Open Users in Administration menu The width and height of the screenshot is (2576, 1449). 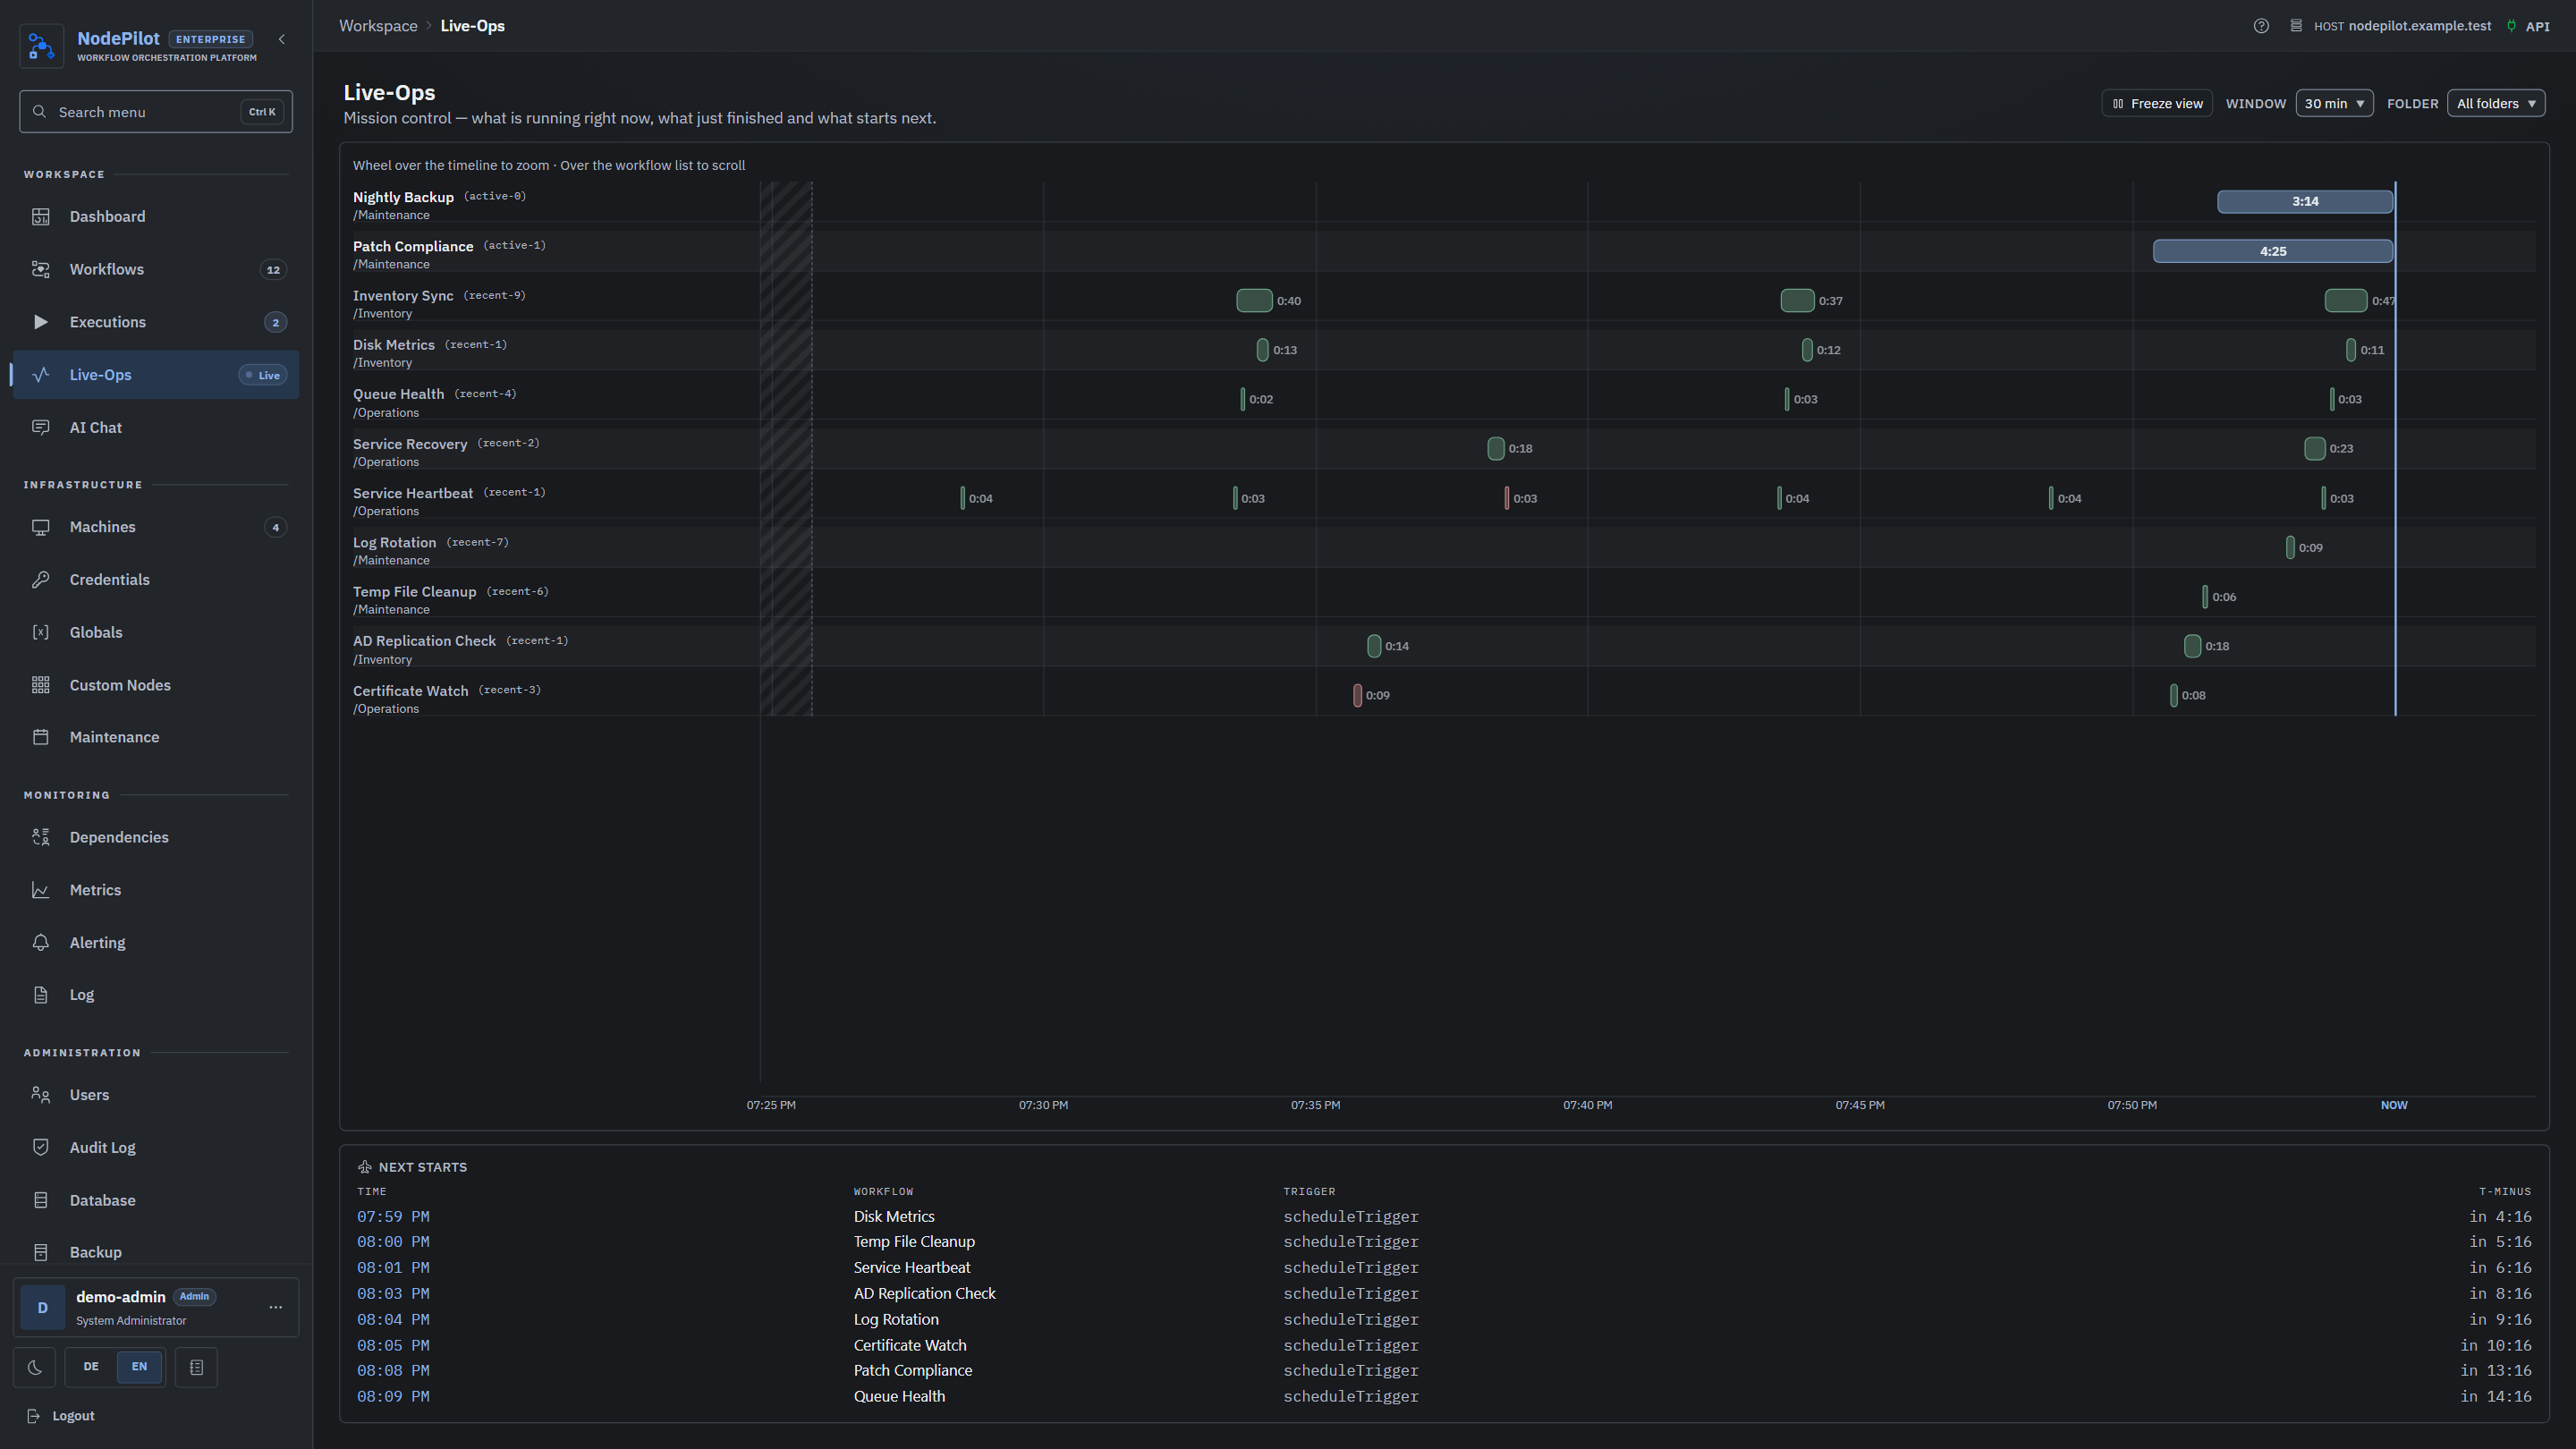156,1095
